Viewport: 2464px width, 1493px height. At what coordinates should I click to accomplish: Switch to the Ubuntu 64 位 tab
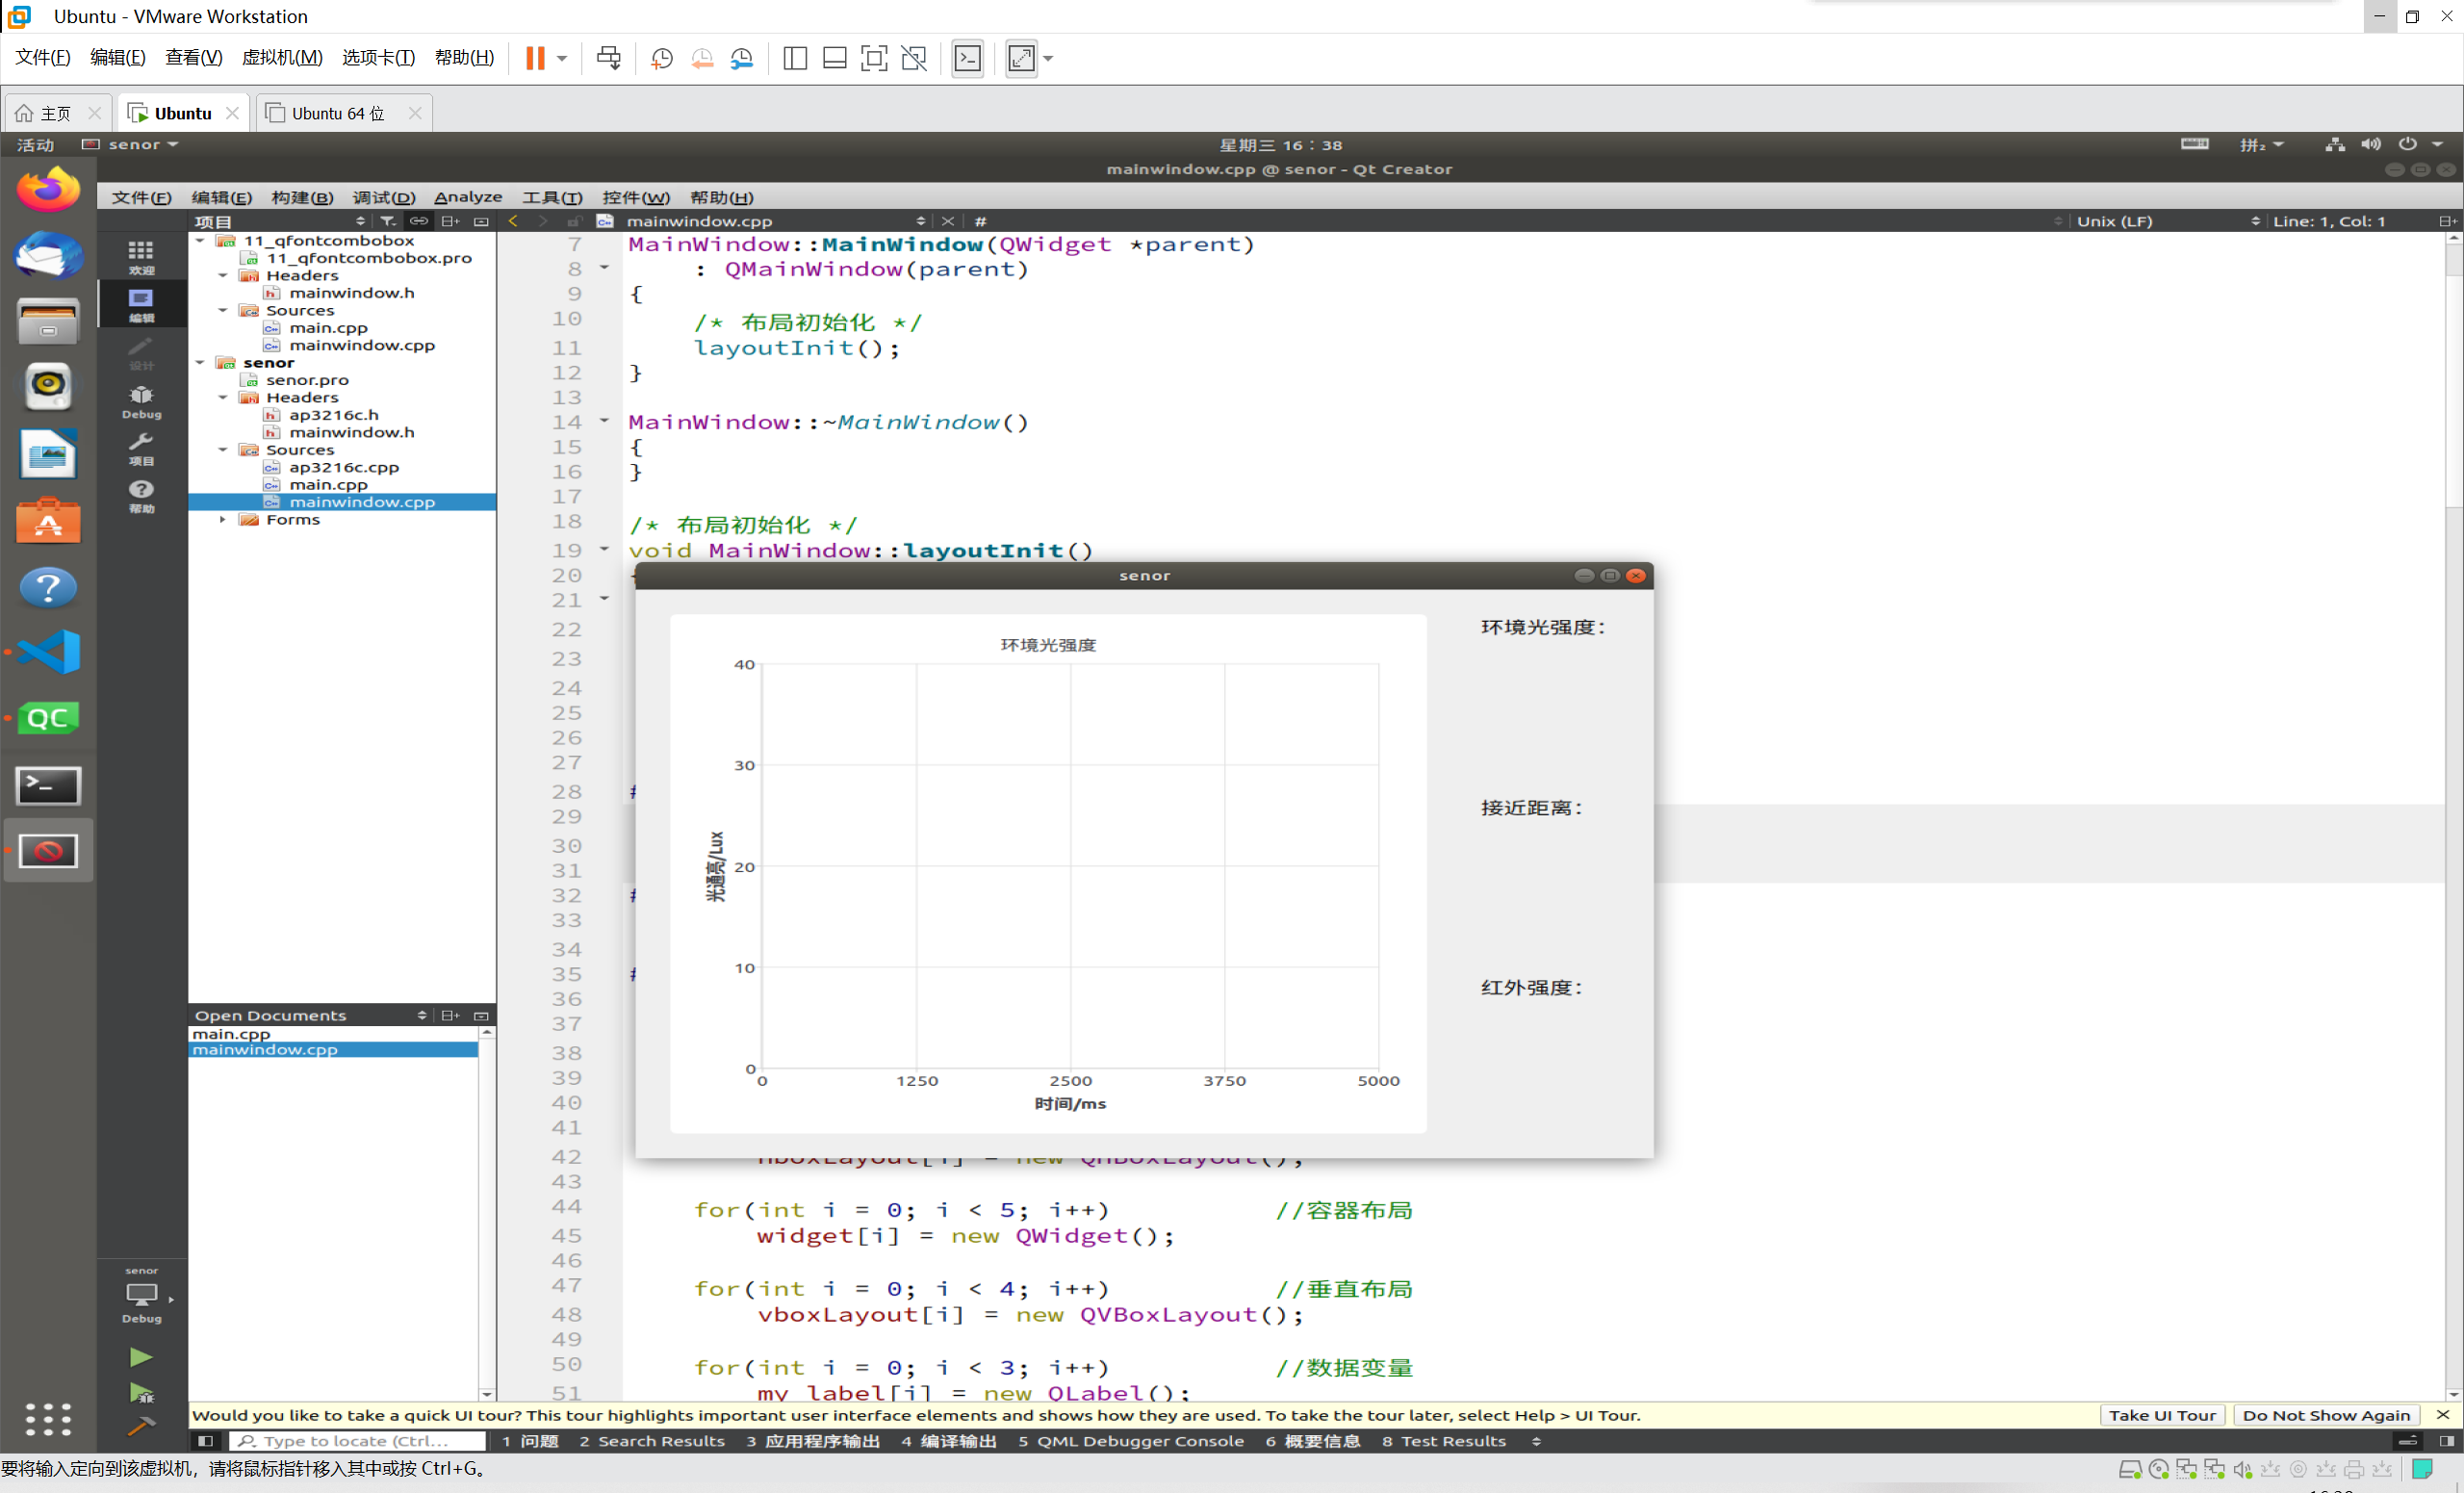point(337,113)
